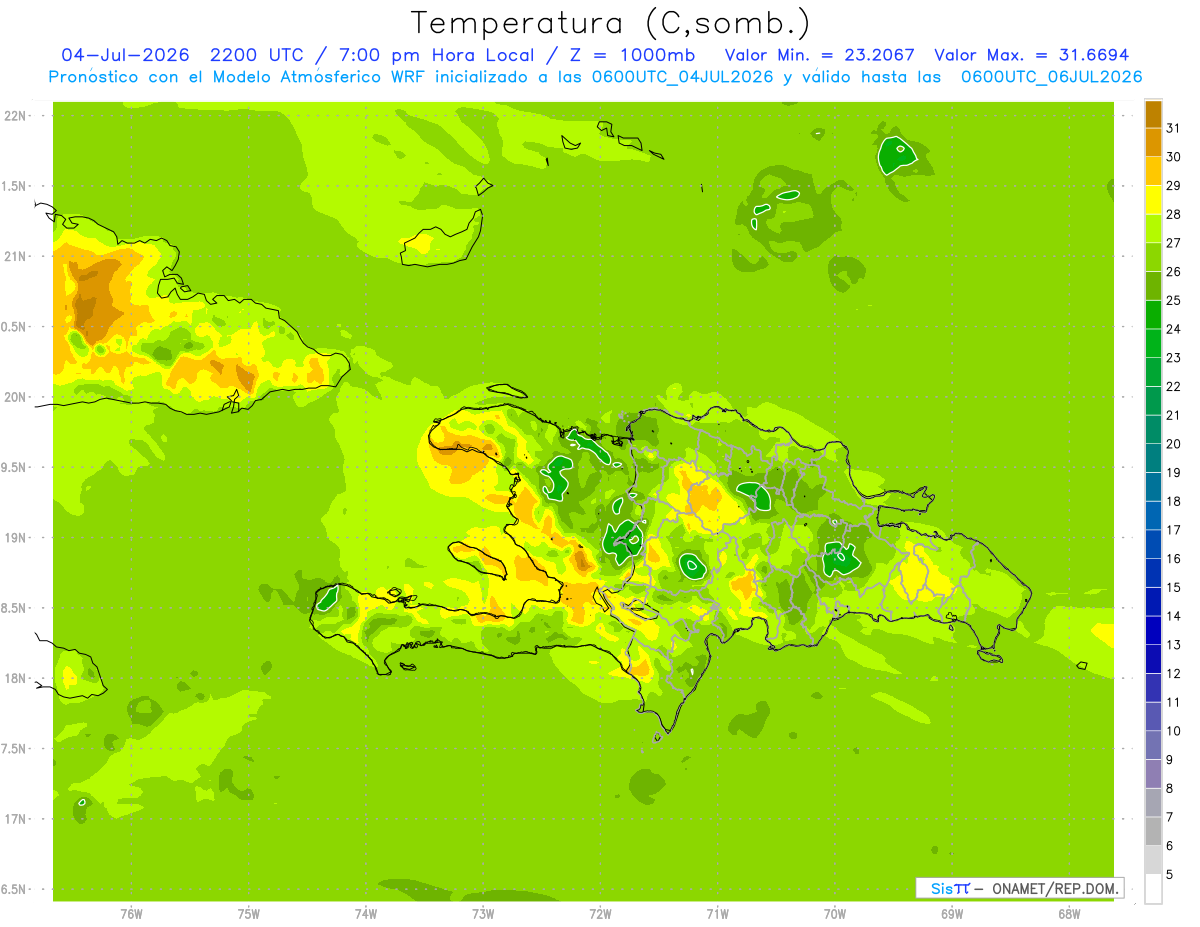Click the '19N' latitude axis label
This screenshot has height=927, width=1200.
[15, 538]
